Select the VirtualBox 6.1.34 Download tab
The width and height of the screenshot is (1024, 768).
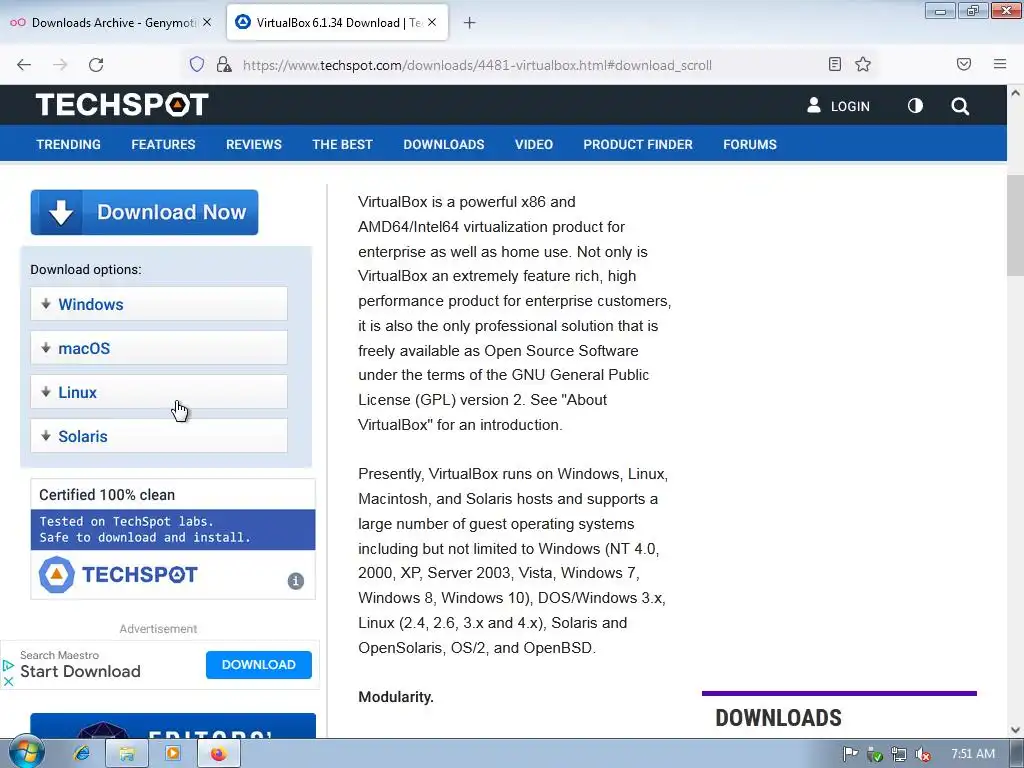(337, 22)
